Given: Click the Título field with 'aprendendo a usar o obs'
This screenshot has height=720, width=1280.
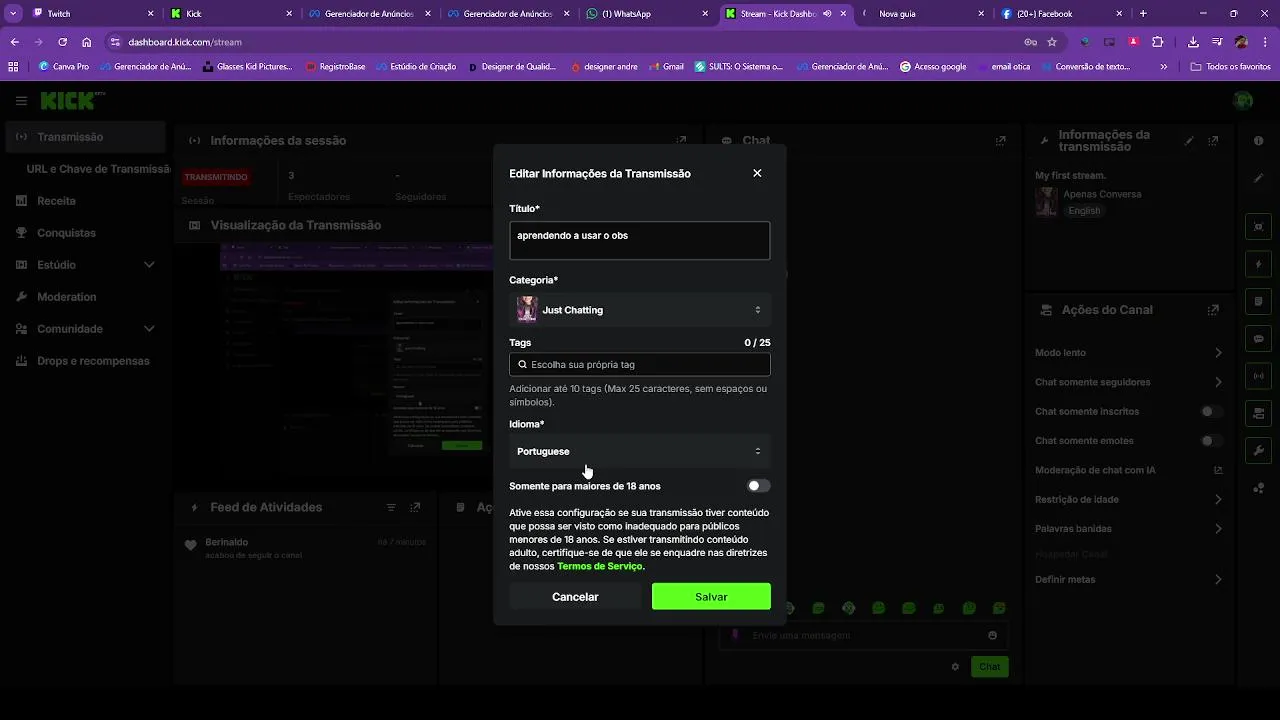Looking at the screenshot, I should pyautogui.click(x=640, y=241).
